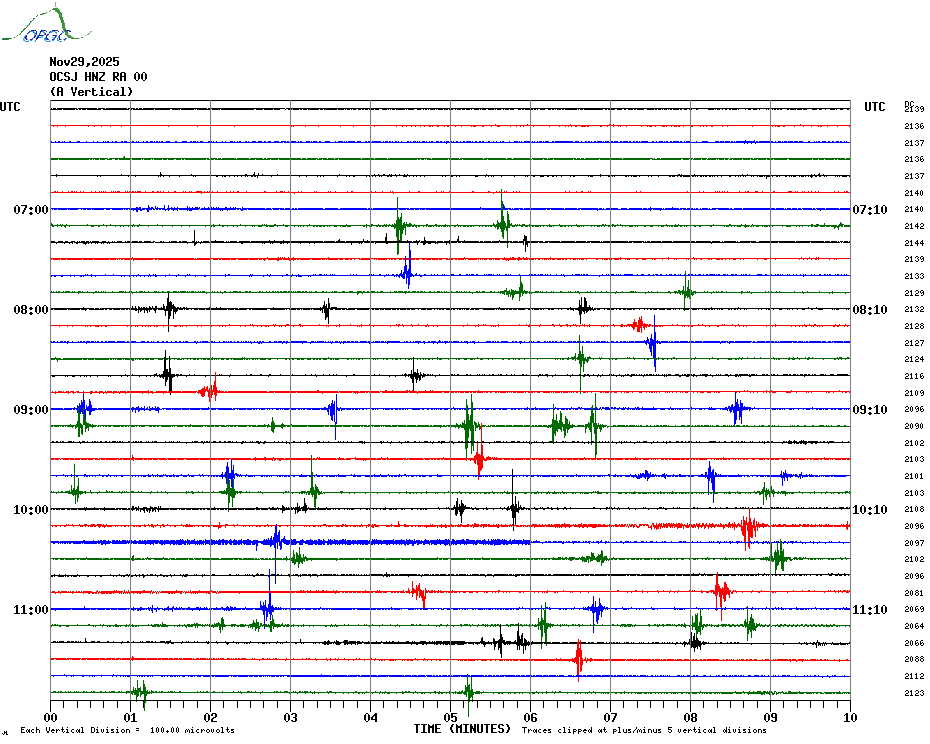930x744 pixels.
Task: Click minute tick 05 on bottom axis
Action: 450,718
